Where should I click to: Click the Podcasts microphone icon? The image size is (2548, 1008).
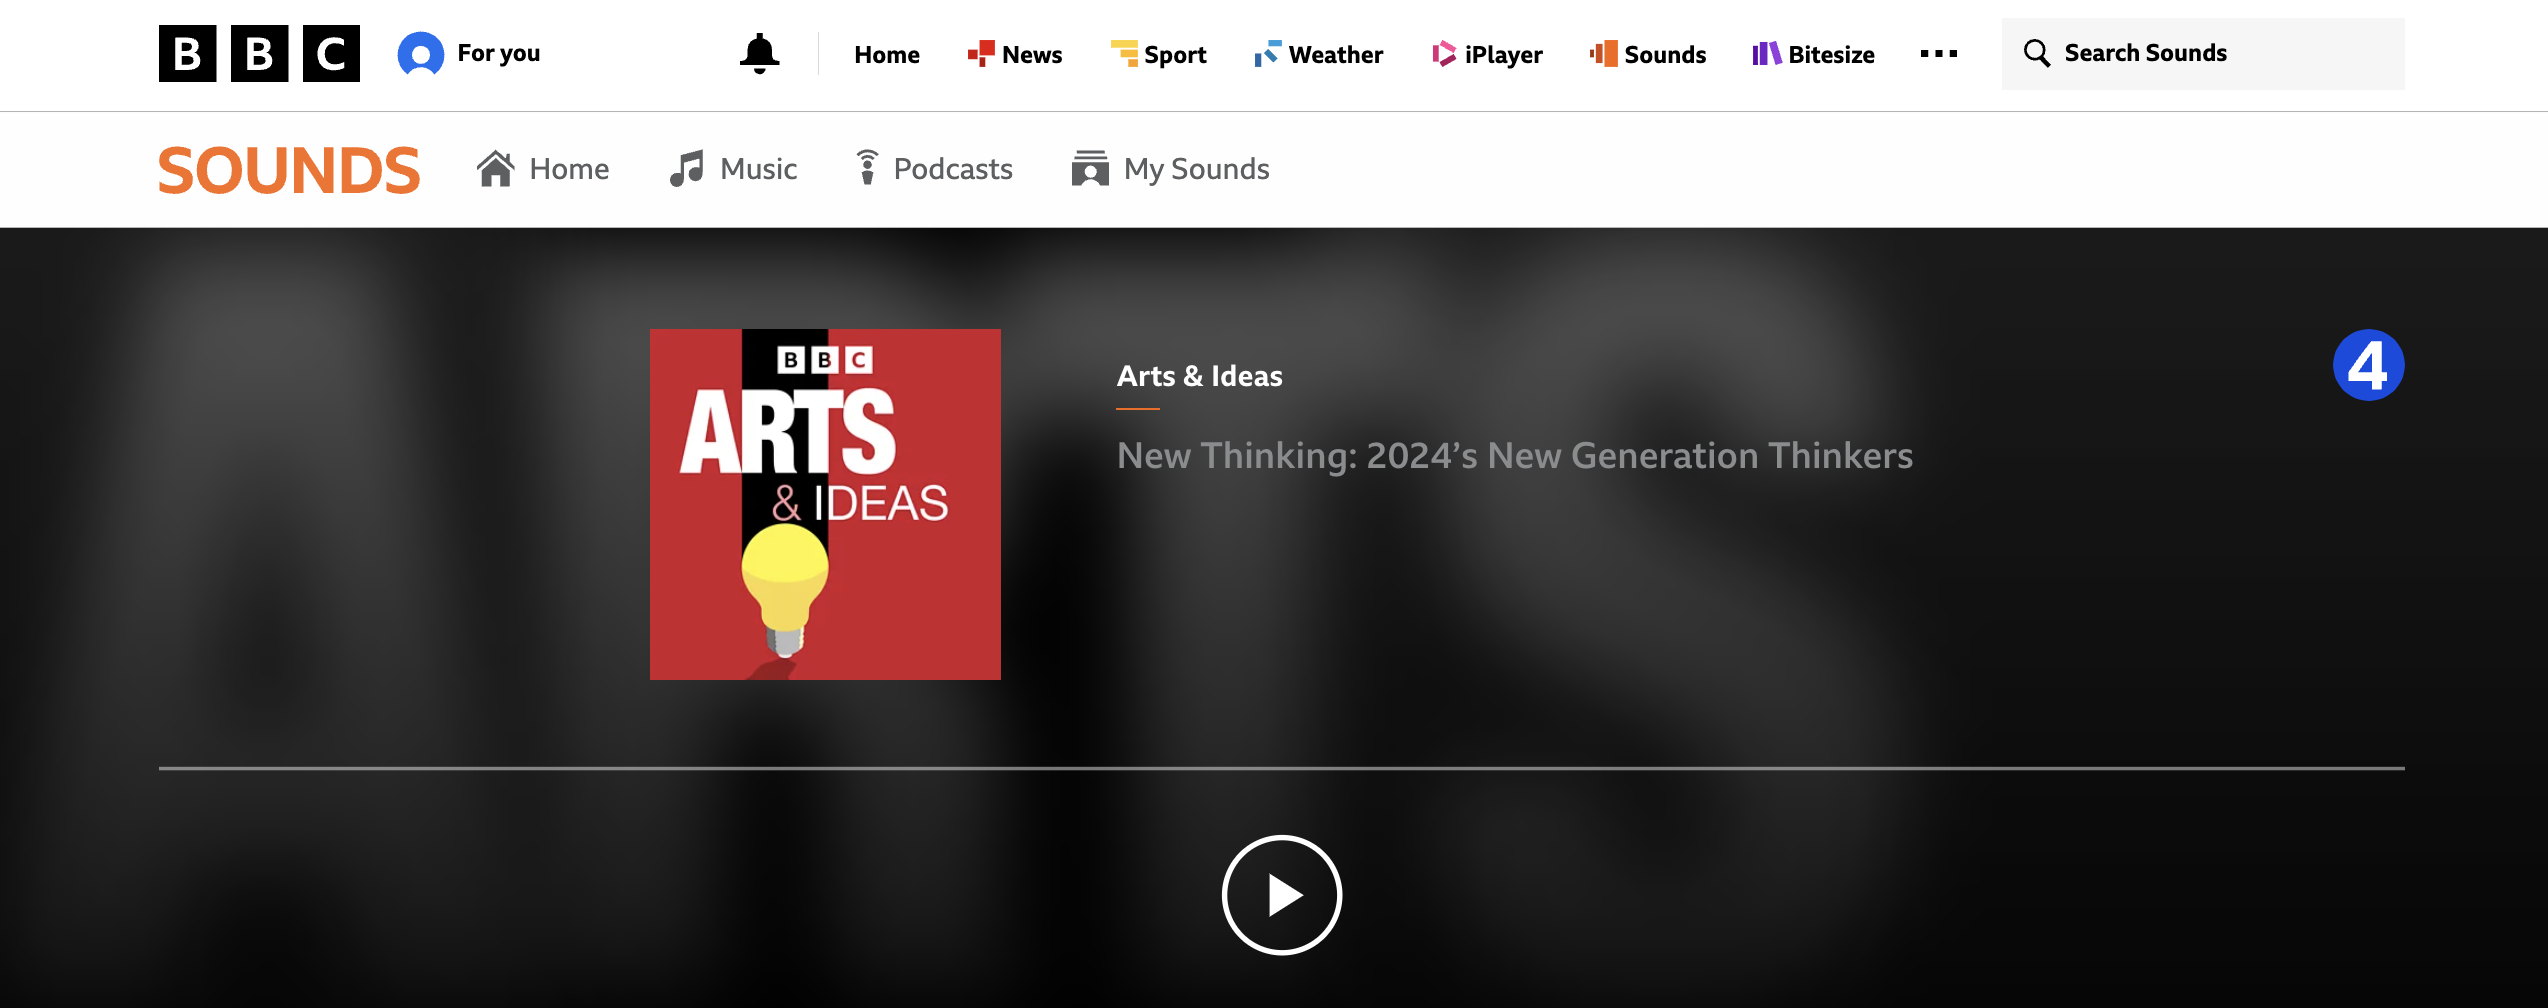867,168
